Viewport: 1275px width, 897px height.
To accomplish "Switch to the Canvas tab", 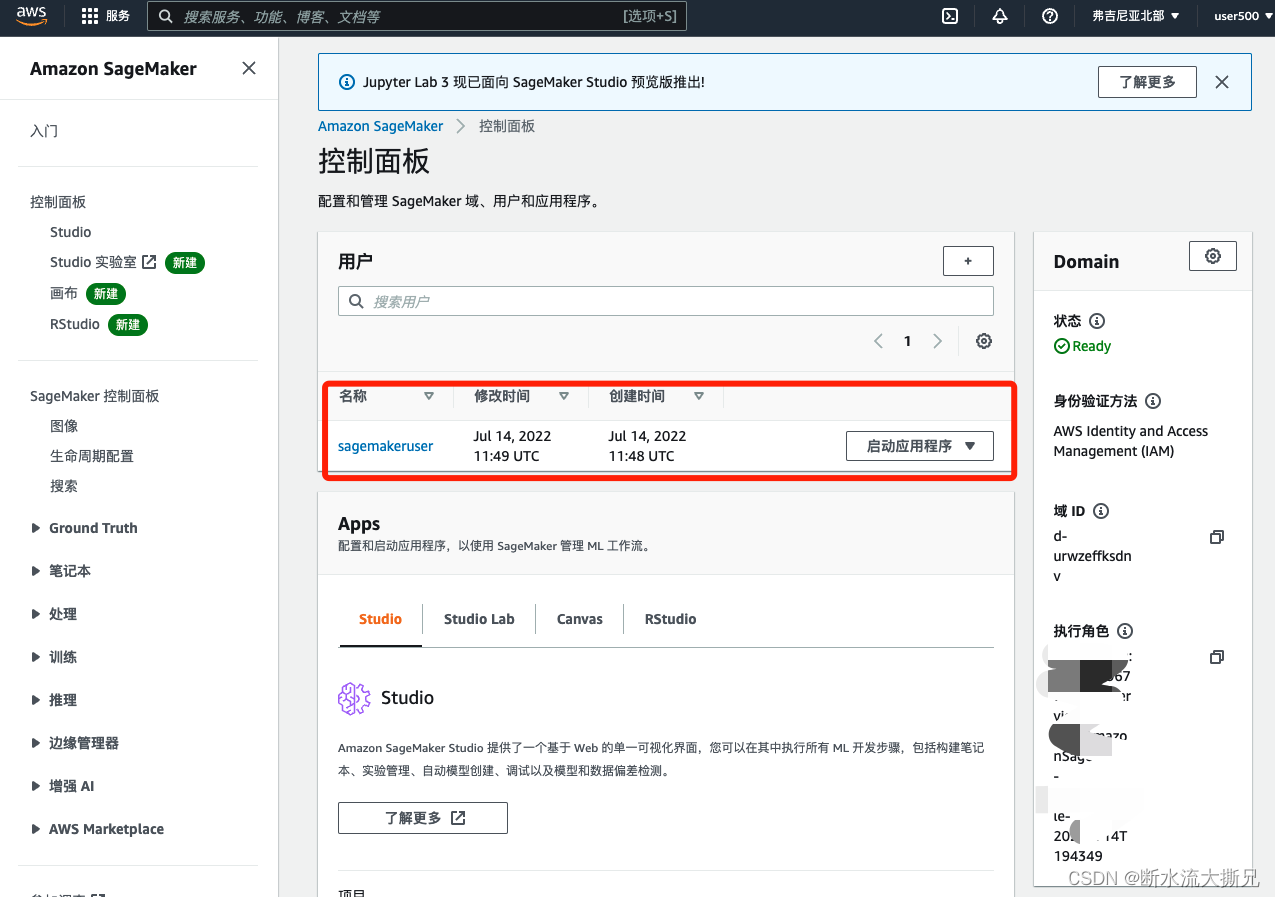I will (580, 619).
